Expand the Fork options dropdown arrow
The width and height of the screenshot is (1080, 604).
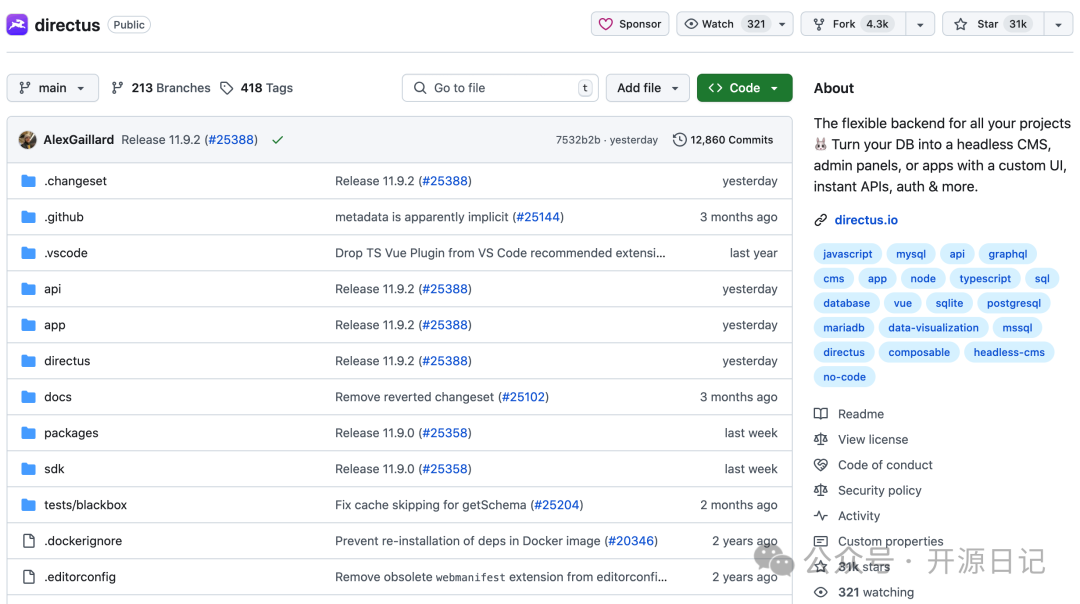click(x=920, y=24)
